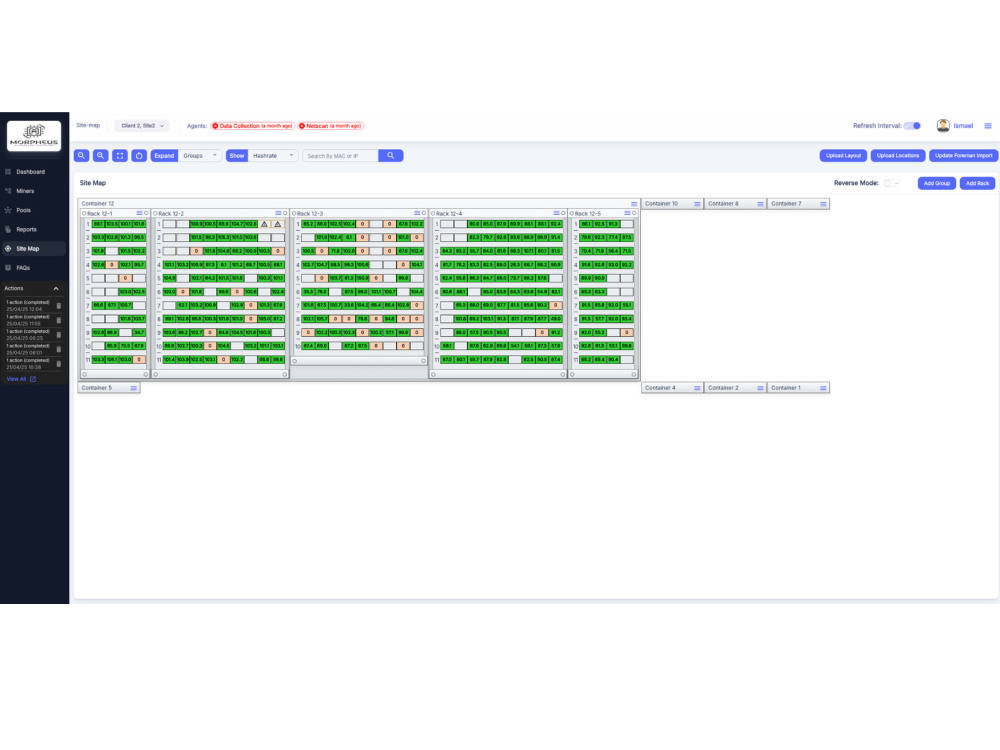The width and height of the screenshot is (1000, 750).
Task: Open the Container 4 menu icon
Action: click(x=697, y=388)
